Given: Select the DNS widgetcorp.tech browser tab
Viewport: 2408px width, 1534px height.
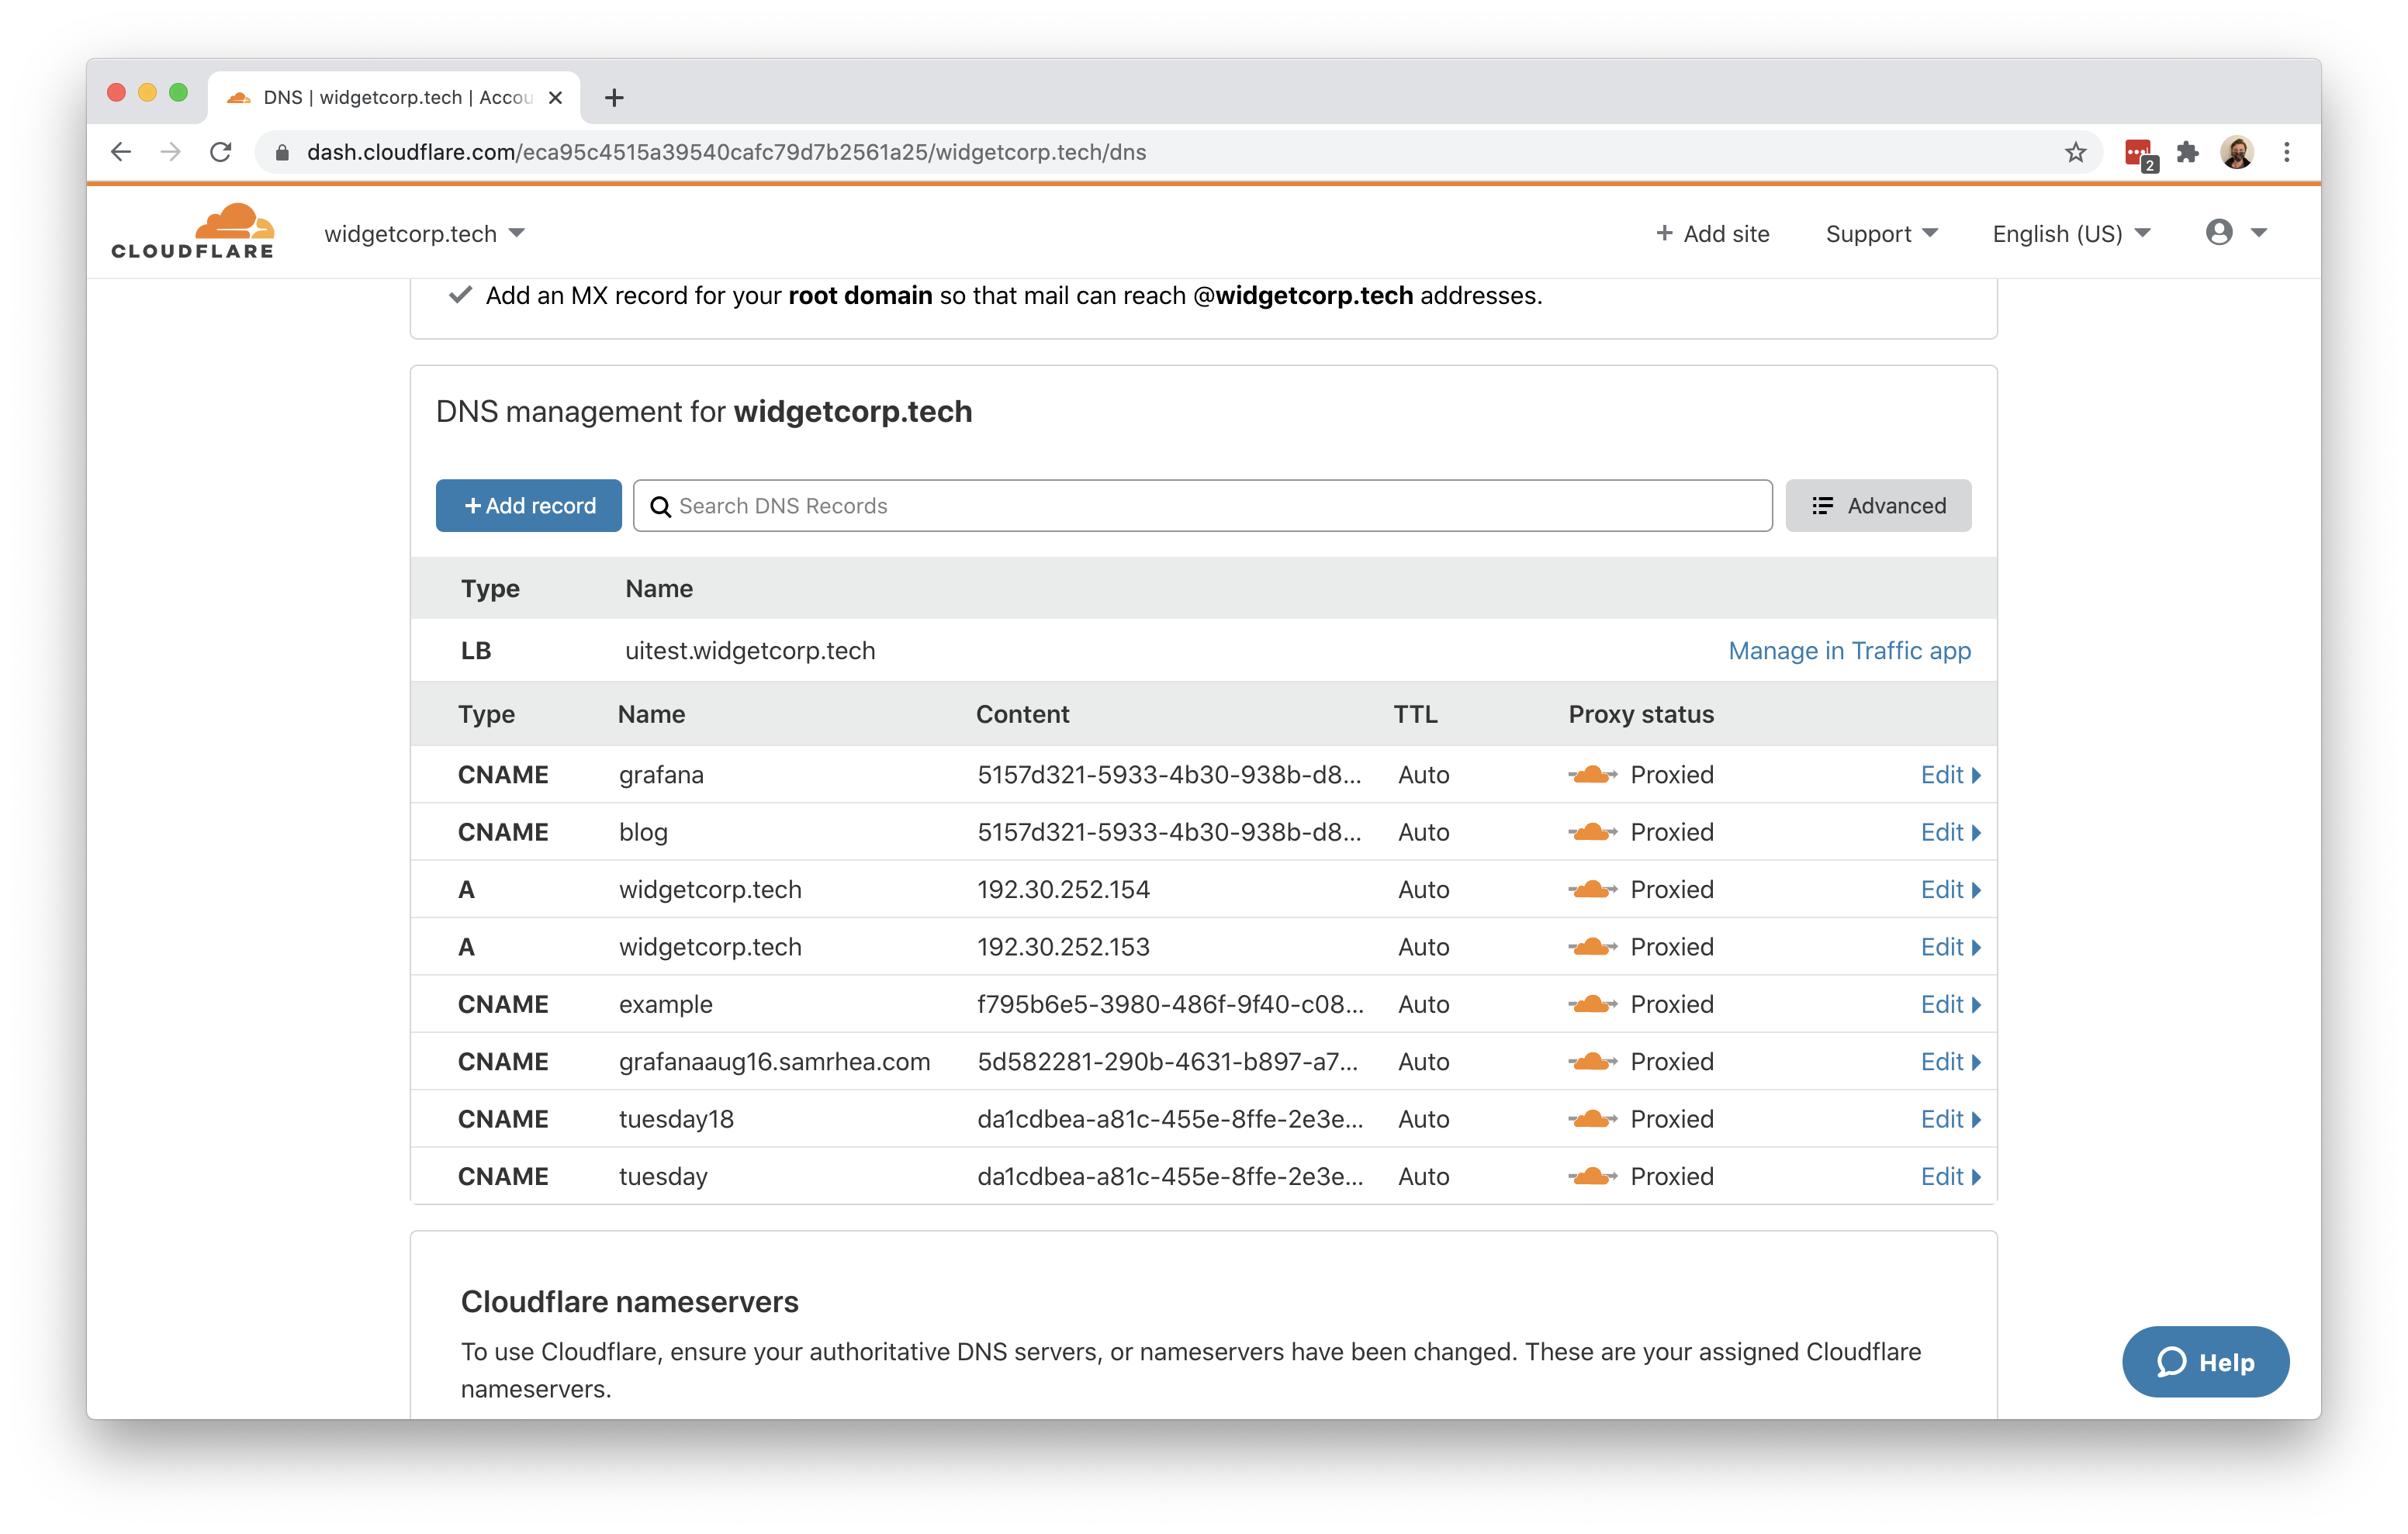Looking at the screenshot, I should tap(380, 97).
